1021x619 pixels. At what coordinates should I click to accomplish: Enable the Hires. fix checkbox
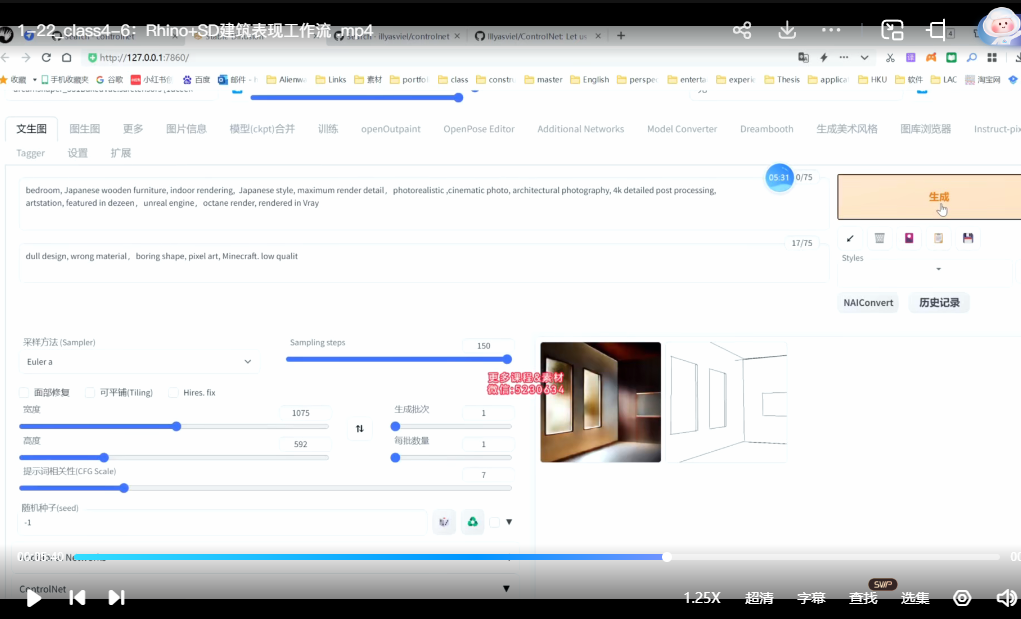pyautogui.click(x=173, y=392)
